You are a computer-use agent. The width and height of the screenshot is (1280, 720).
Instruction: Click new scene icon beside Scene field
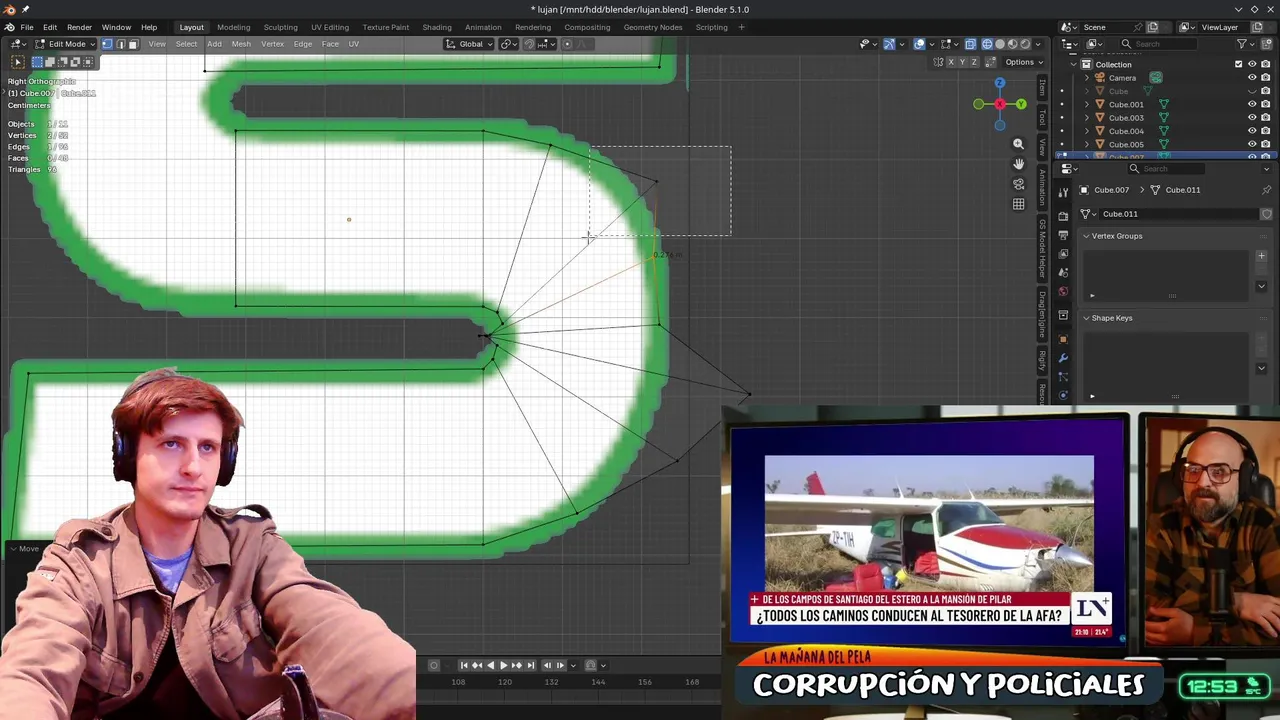(x=1152, y=27)
